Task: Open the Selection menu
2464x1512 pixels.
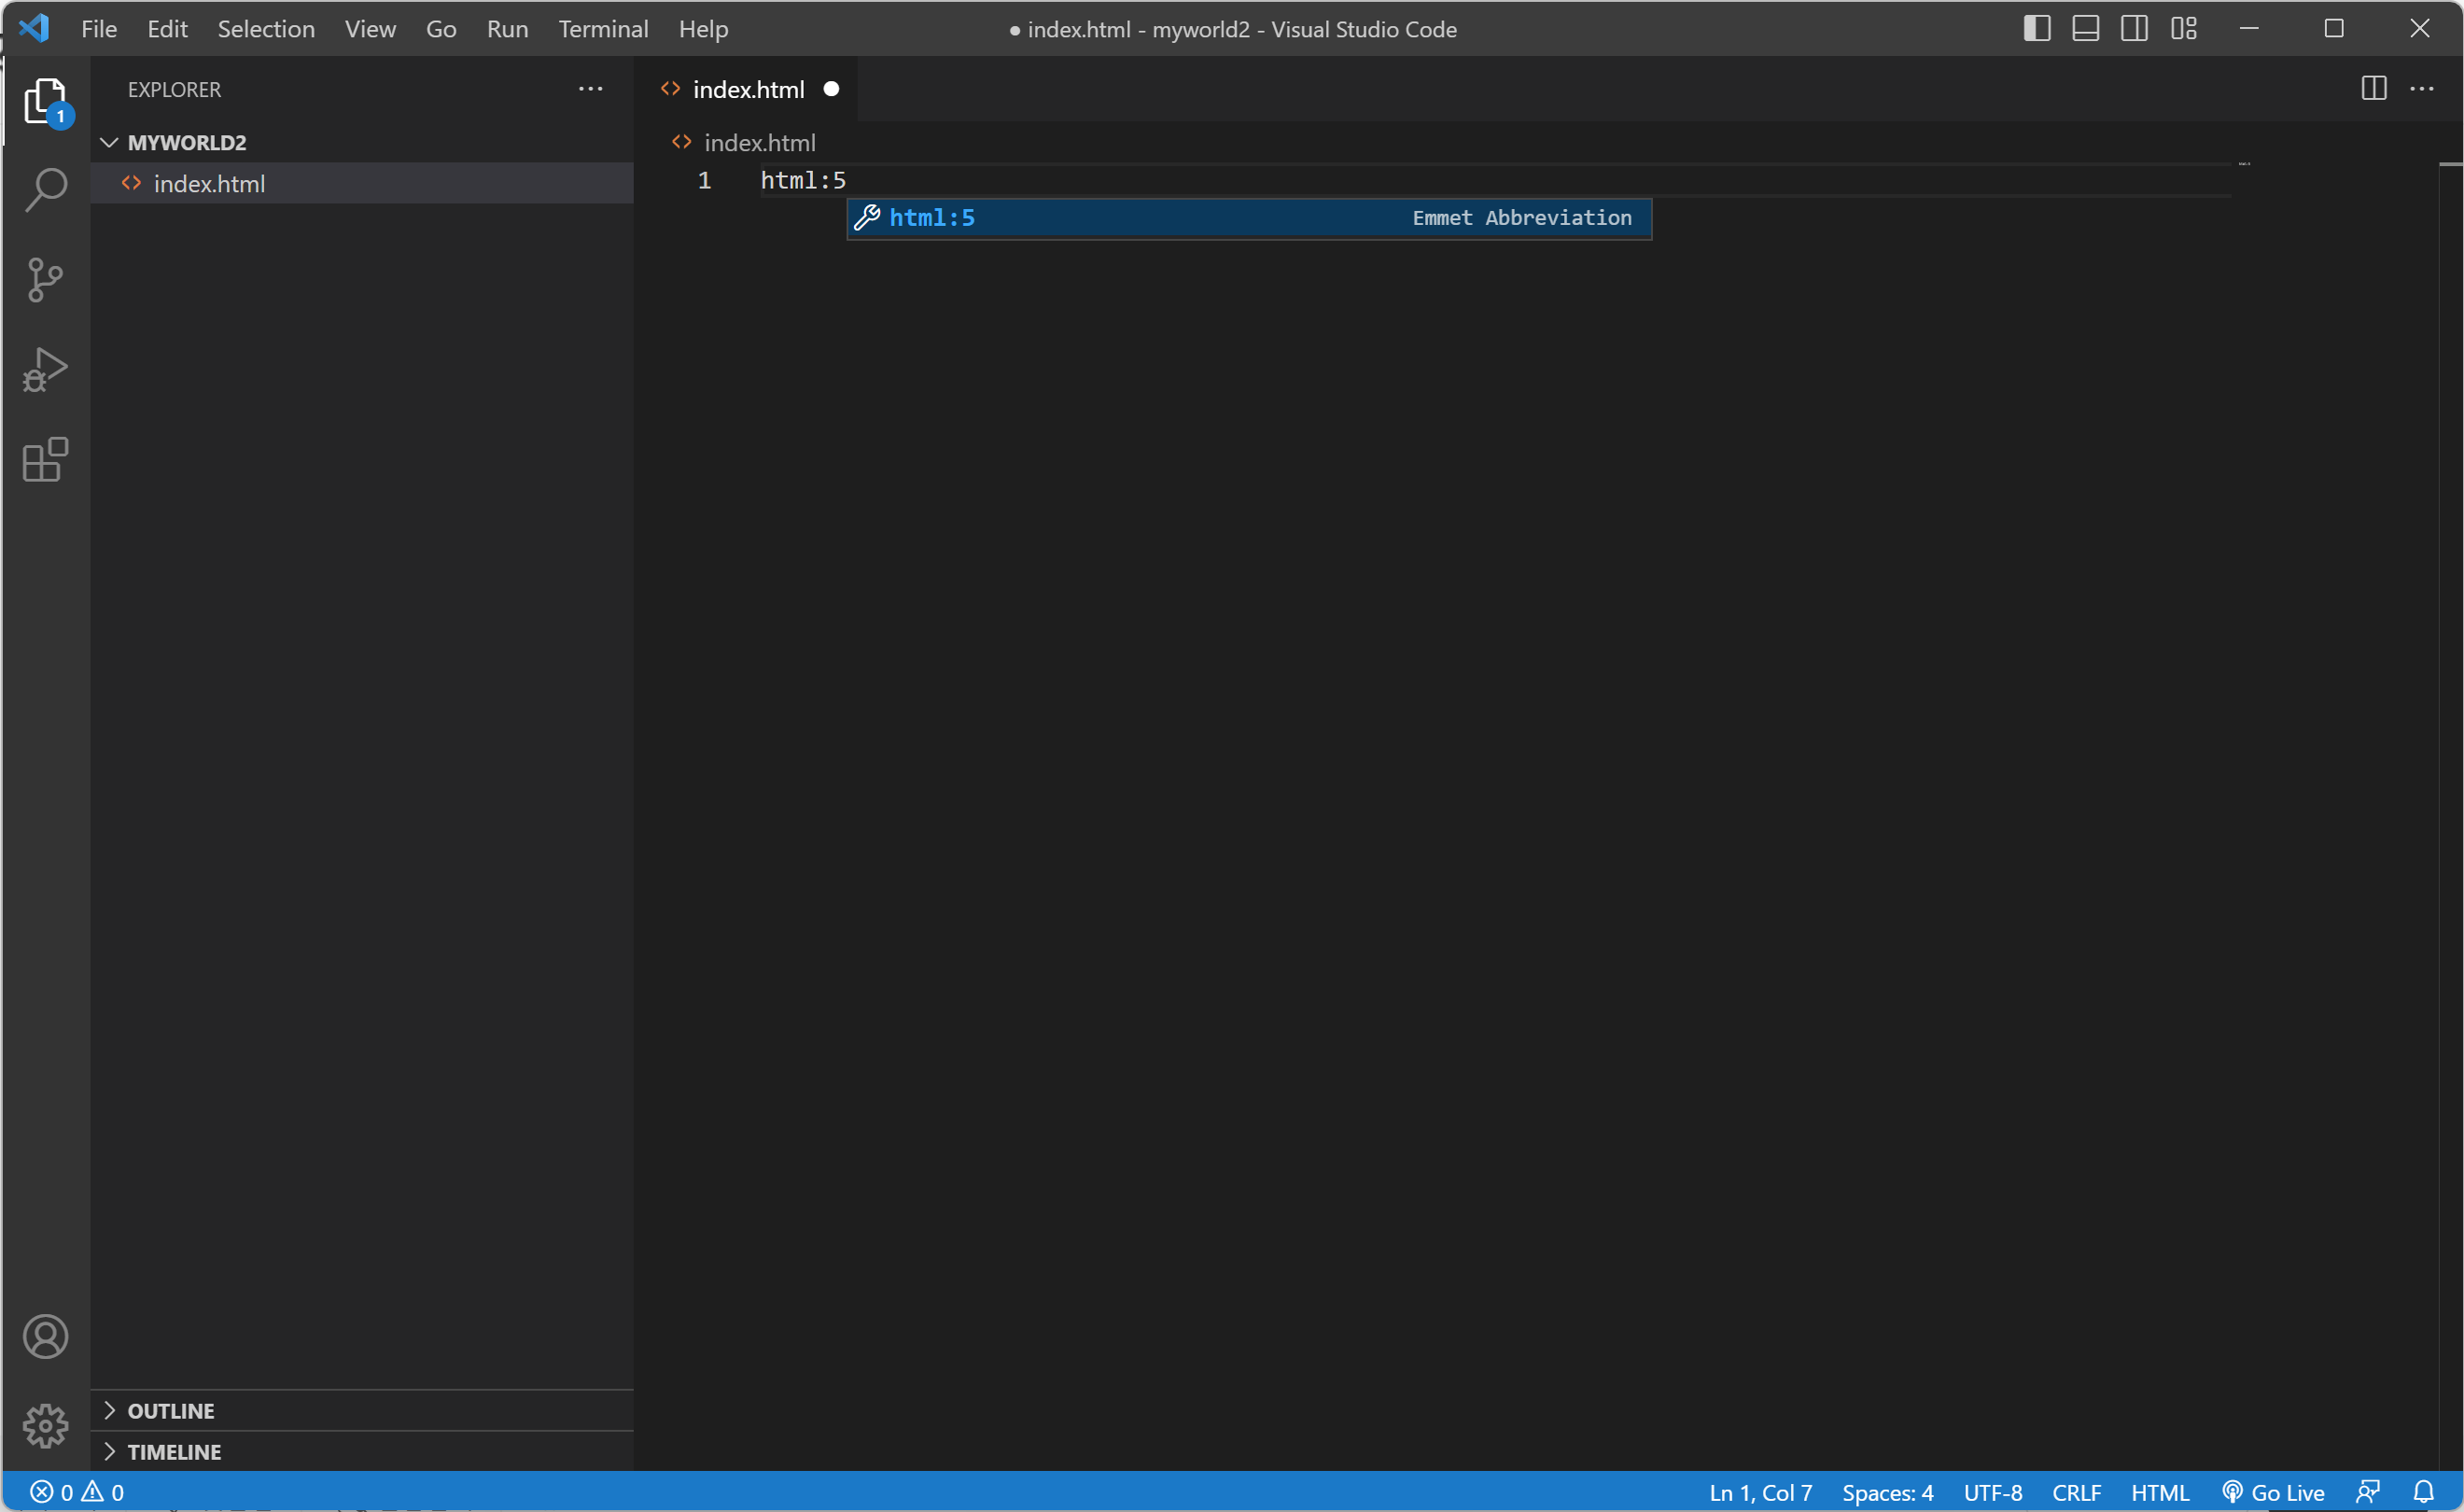Action: click(x=266, y=29)
